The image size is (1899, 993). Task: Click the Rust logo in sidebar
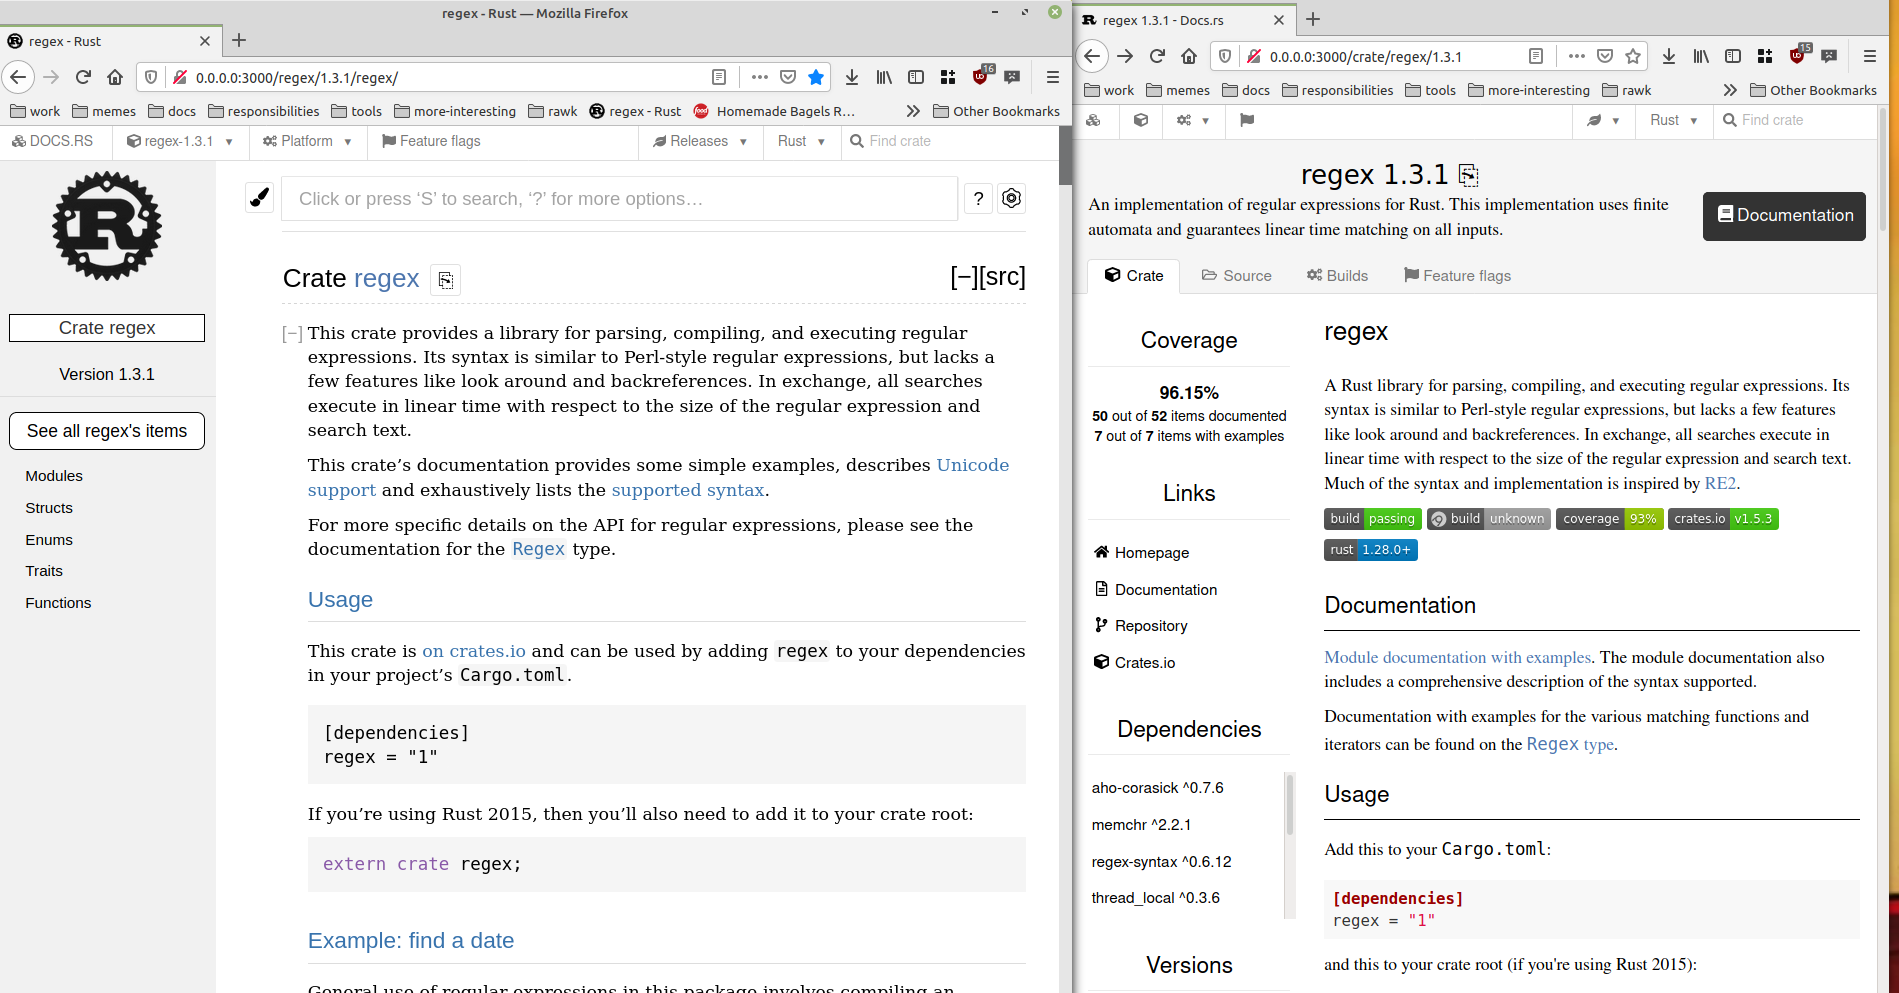(107, 226)
